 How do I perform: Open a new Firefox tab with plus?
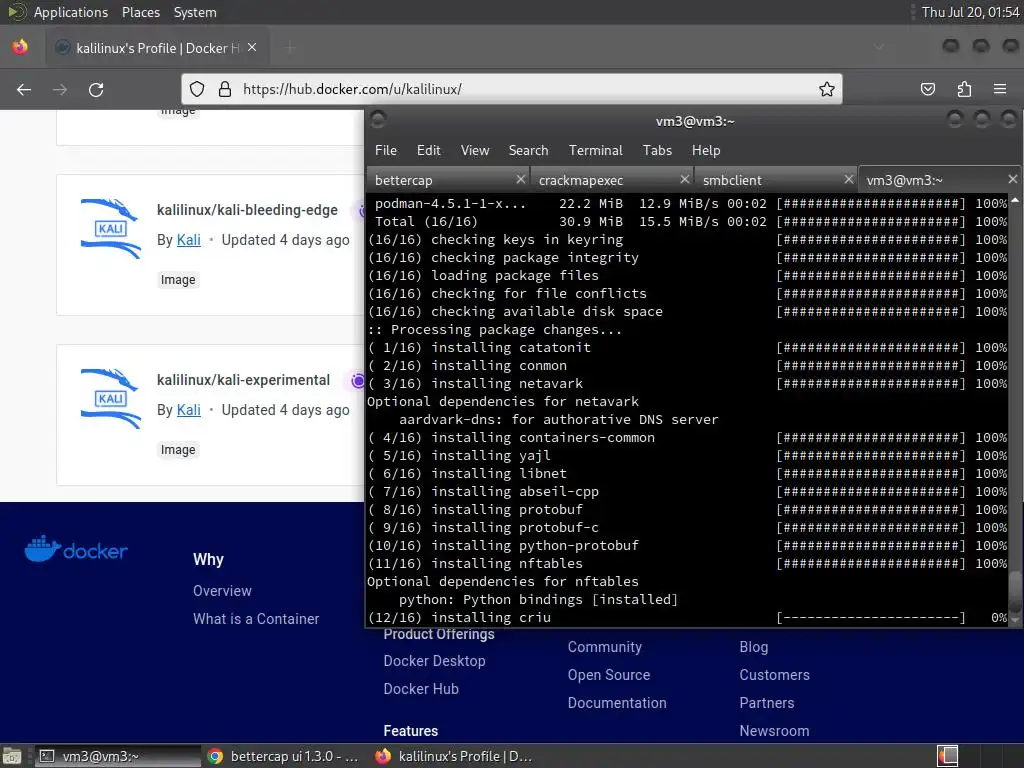pos(290,48)
